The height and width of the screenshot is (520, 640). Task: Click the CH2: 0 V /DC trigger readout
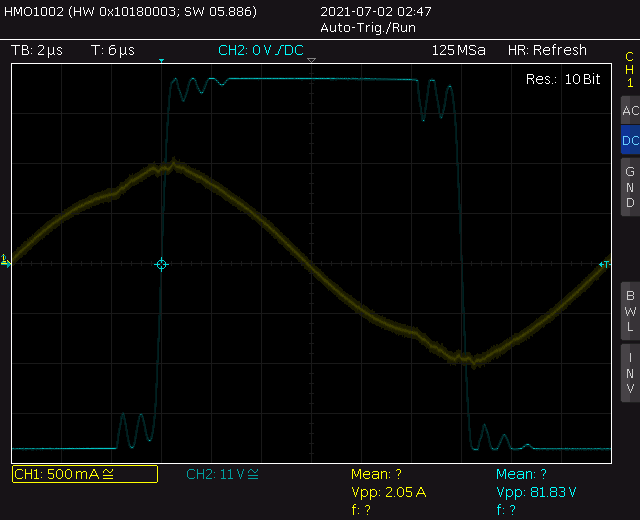pyautogui.click(x=261, y=50)
